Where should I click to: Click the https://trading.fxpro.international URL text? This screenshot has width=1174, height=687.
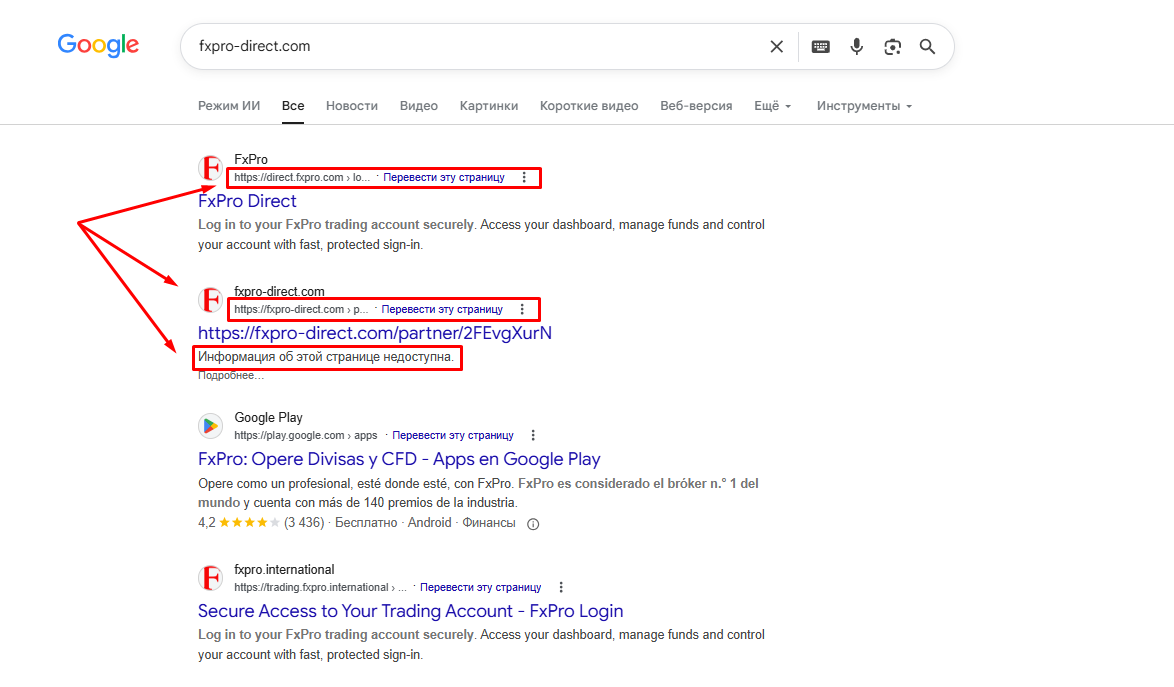point(320,587)
